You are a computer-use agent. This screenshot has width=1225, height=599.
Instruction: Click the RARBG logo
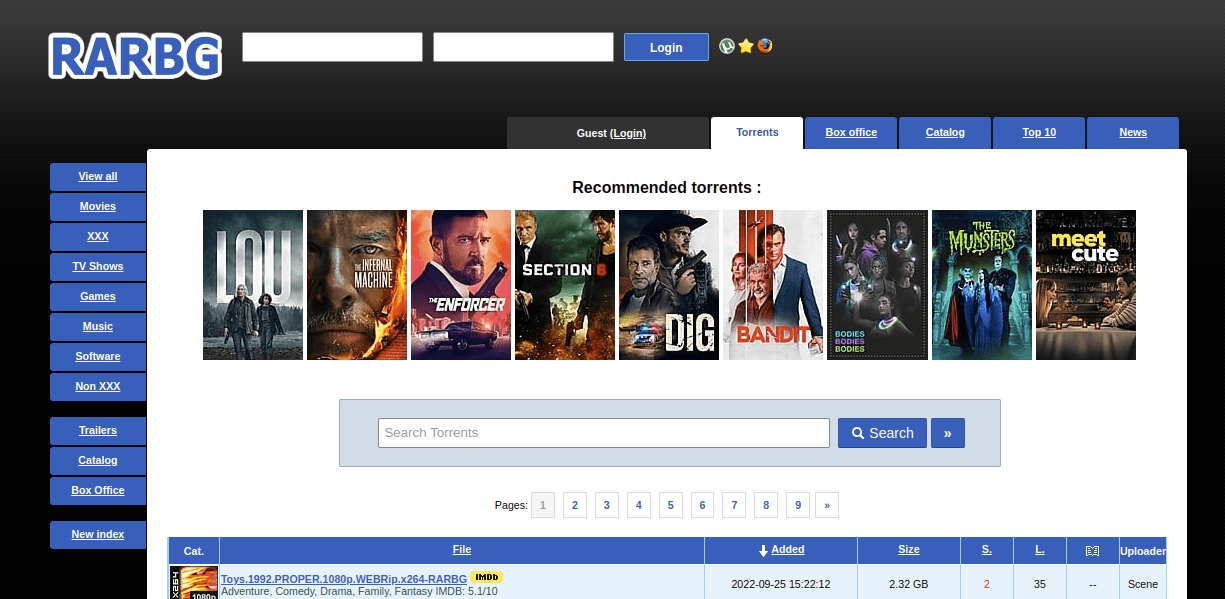[x=135, y=56]
